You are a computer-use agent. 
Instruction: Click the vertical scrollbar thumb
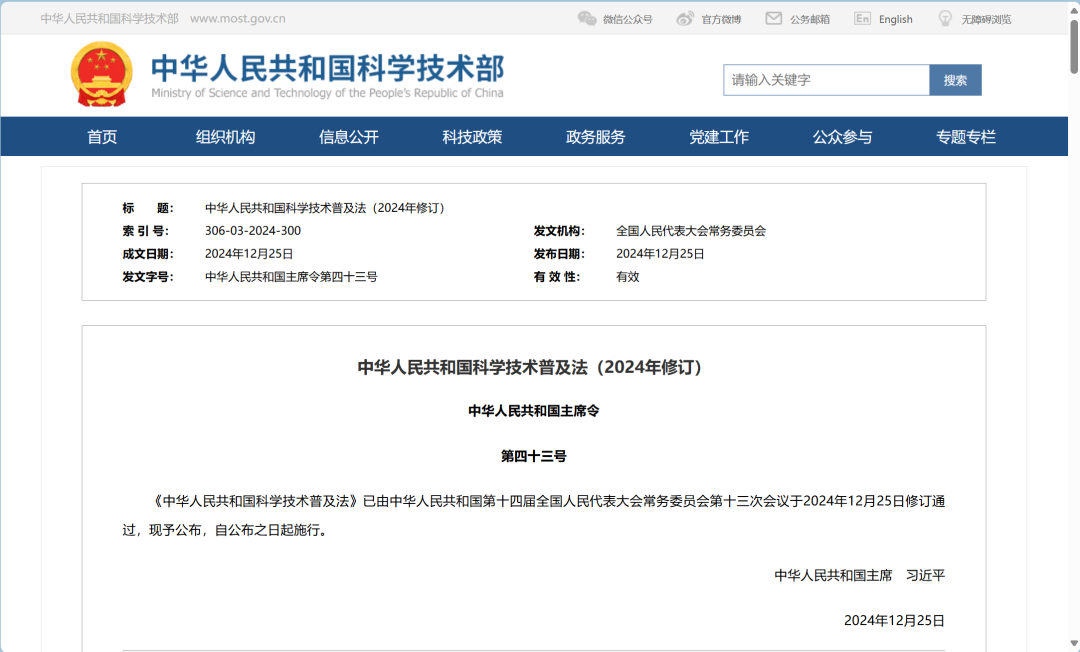click(1074, 47)
